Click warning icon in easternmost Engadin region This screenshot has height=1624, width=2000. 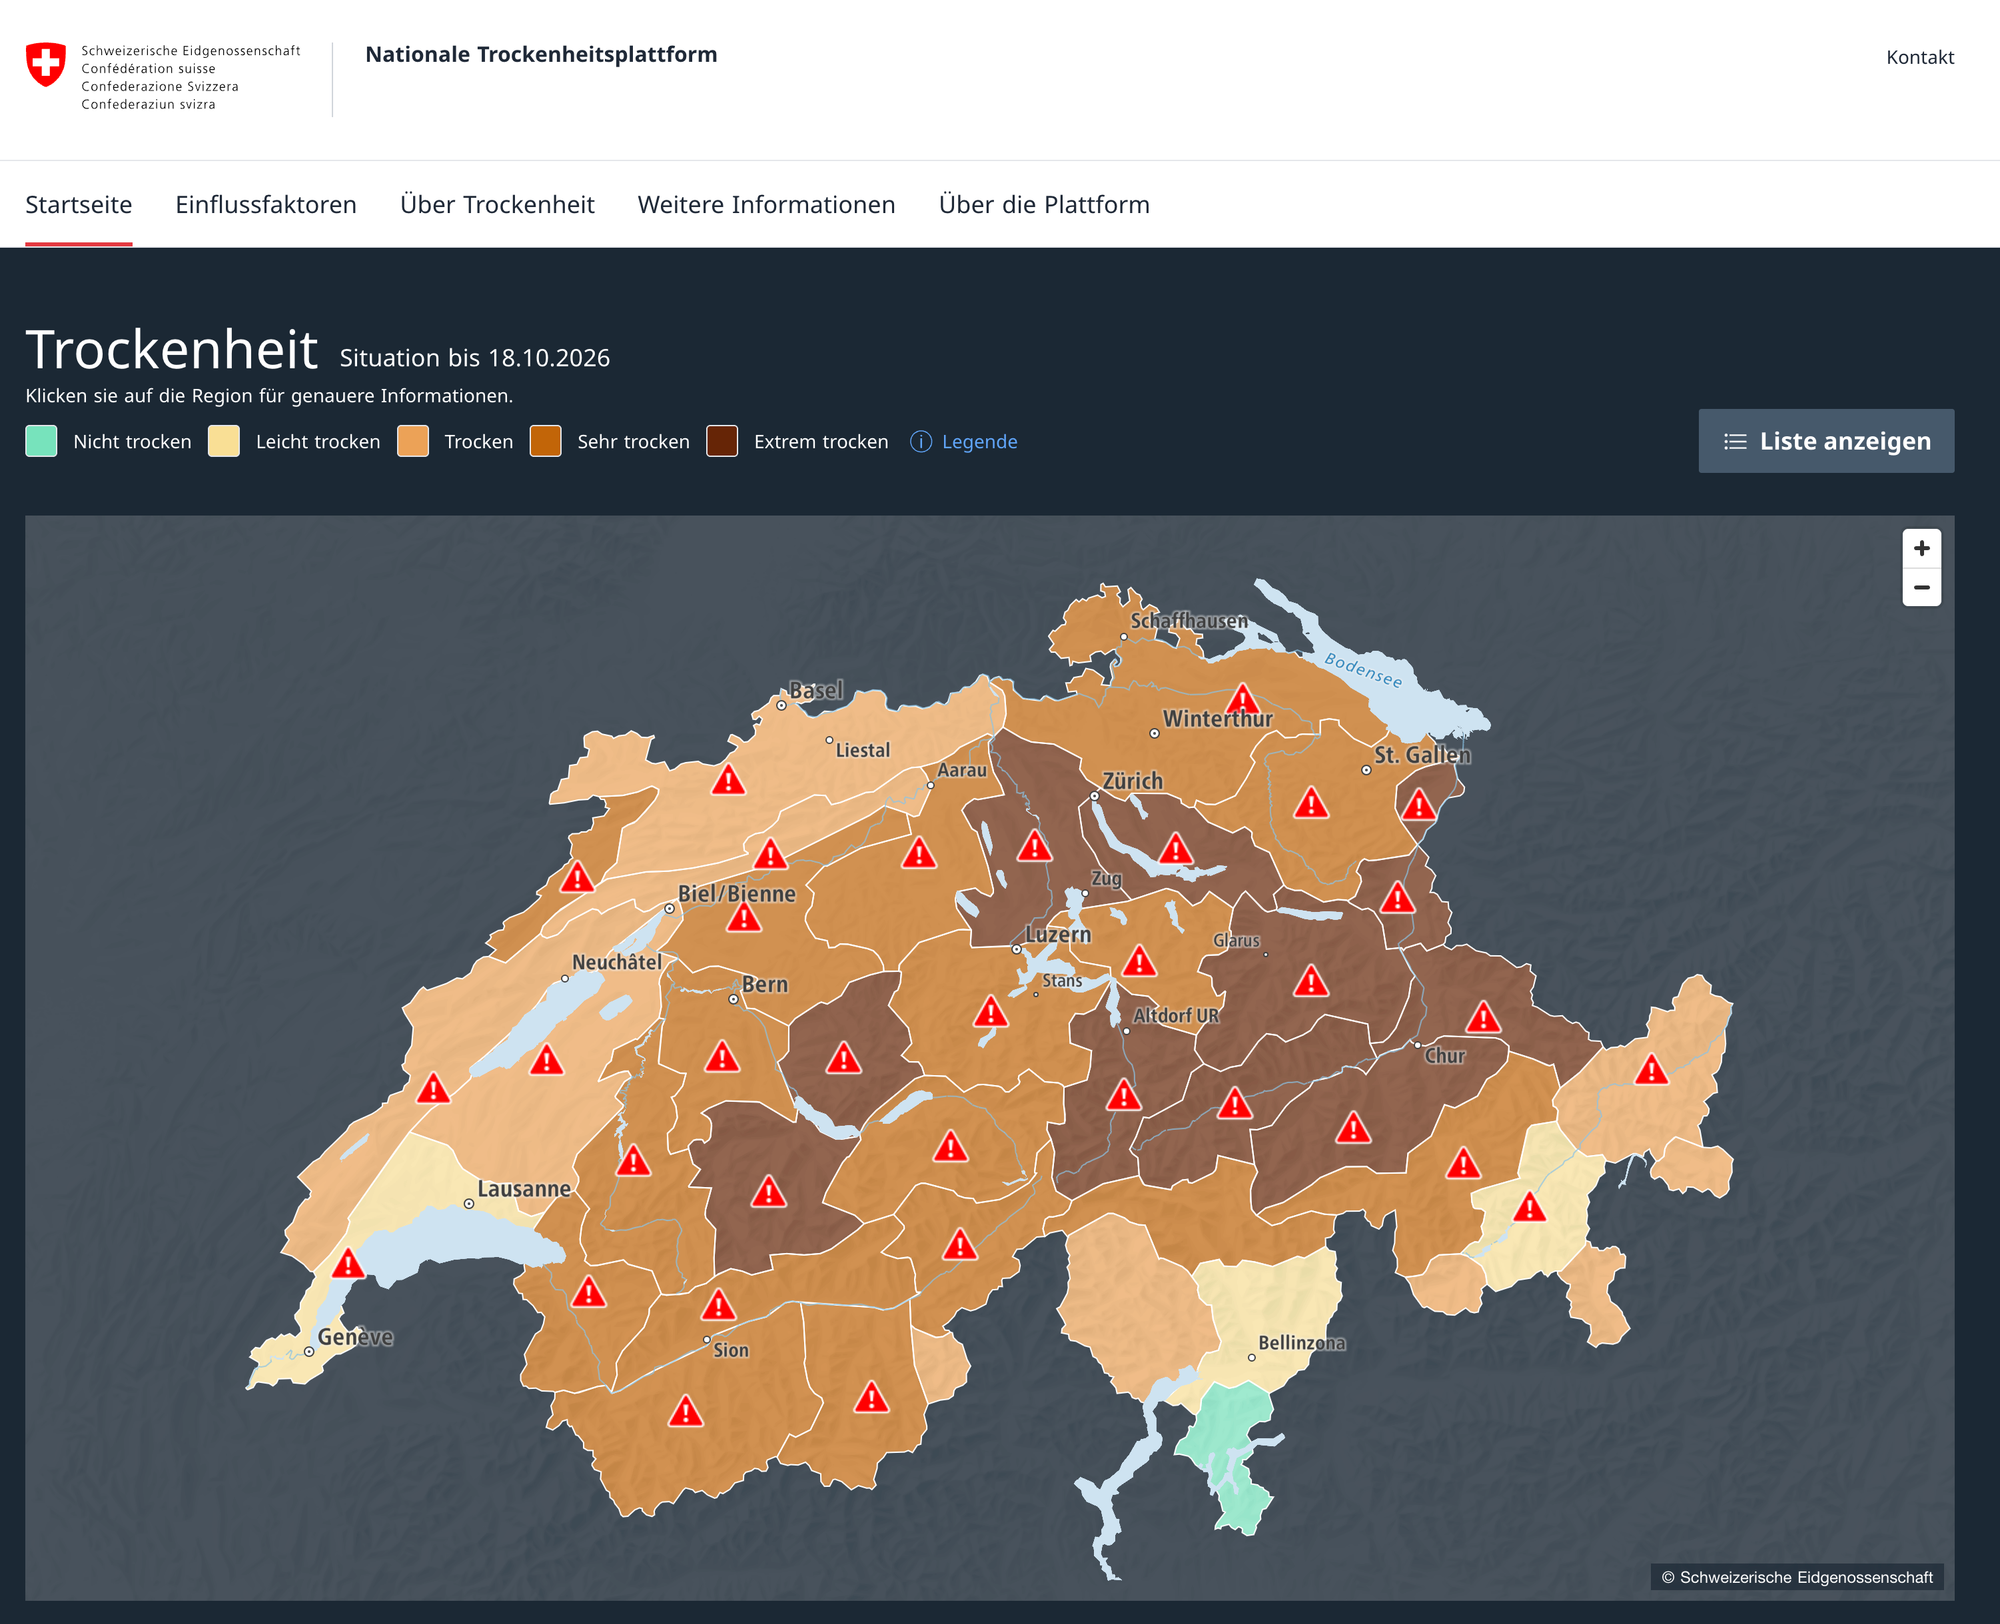1651,1070
